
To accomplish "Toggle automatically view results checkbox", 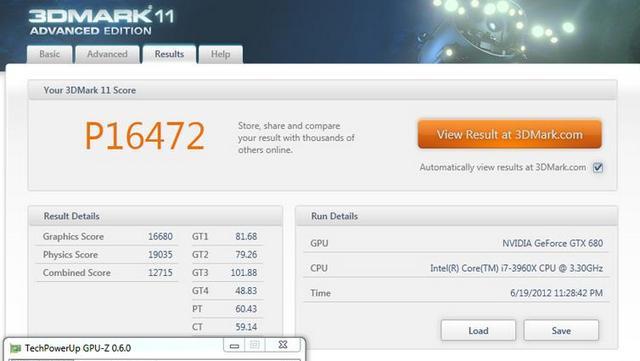I will [598, 167].
